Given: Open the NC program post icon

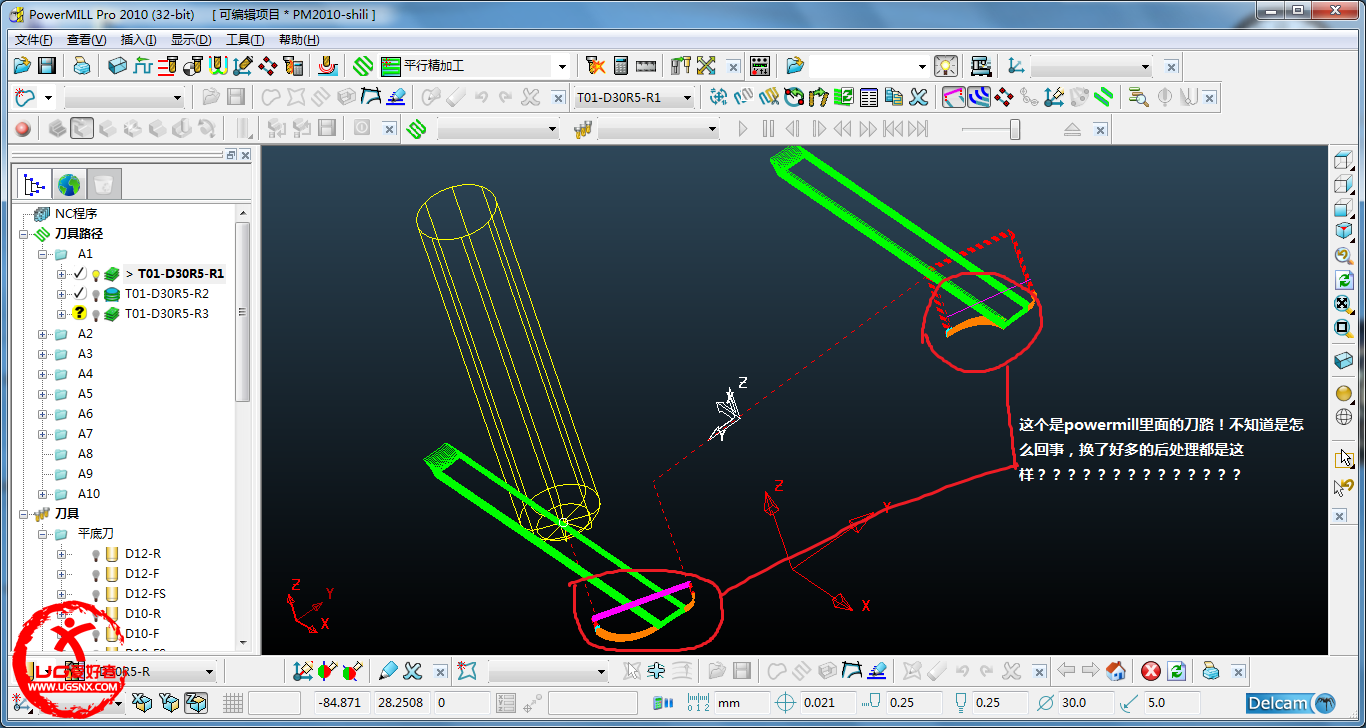Looking at the screenshot, I should 760,66.
